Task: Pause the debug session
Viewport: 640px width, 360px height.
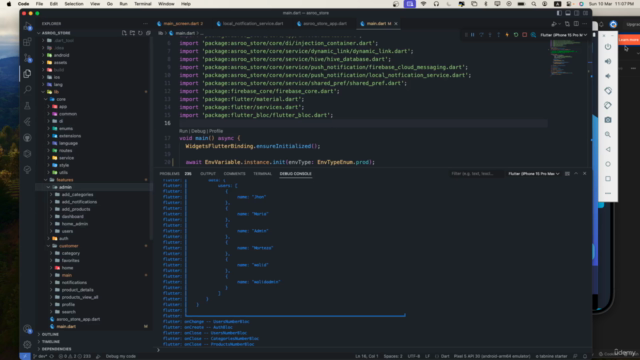Action: [473, 35]
